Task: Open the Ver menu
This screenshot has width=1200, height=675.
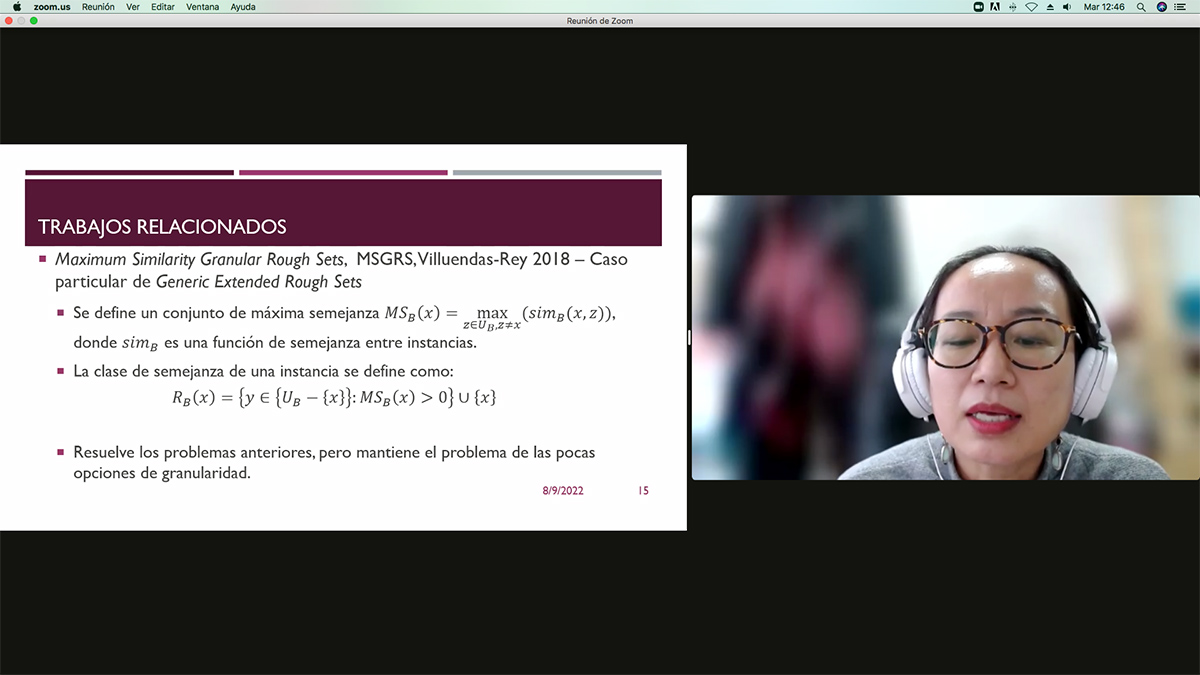Action: (133, 6)
